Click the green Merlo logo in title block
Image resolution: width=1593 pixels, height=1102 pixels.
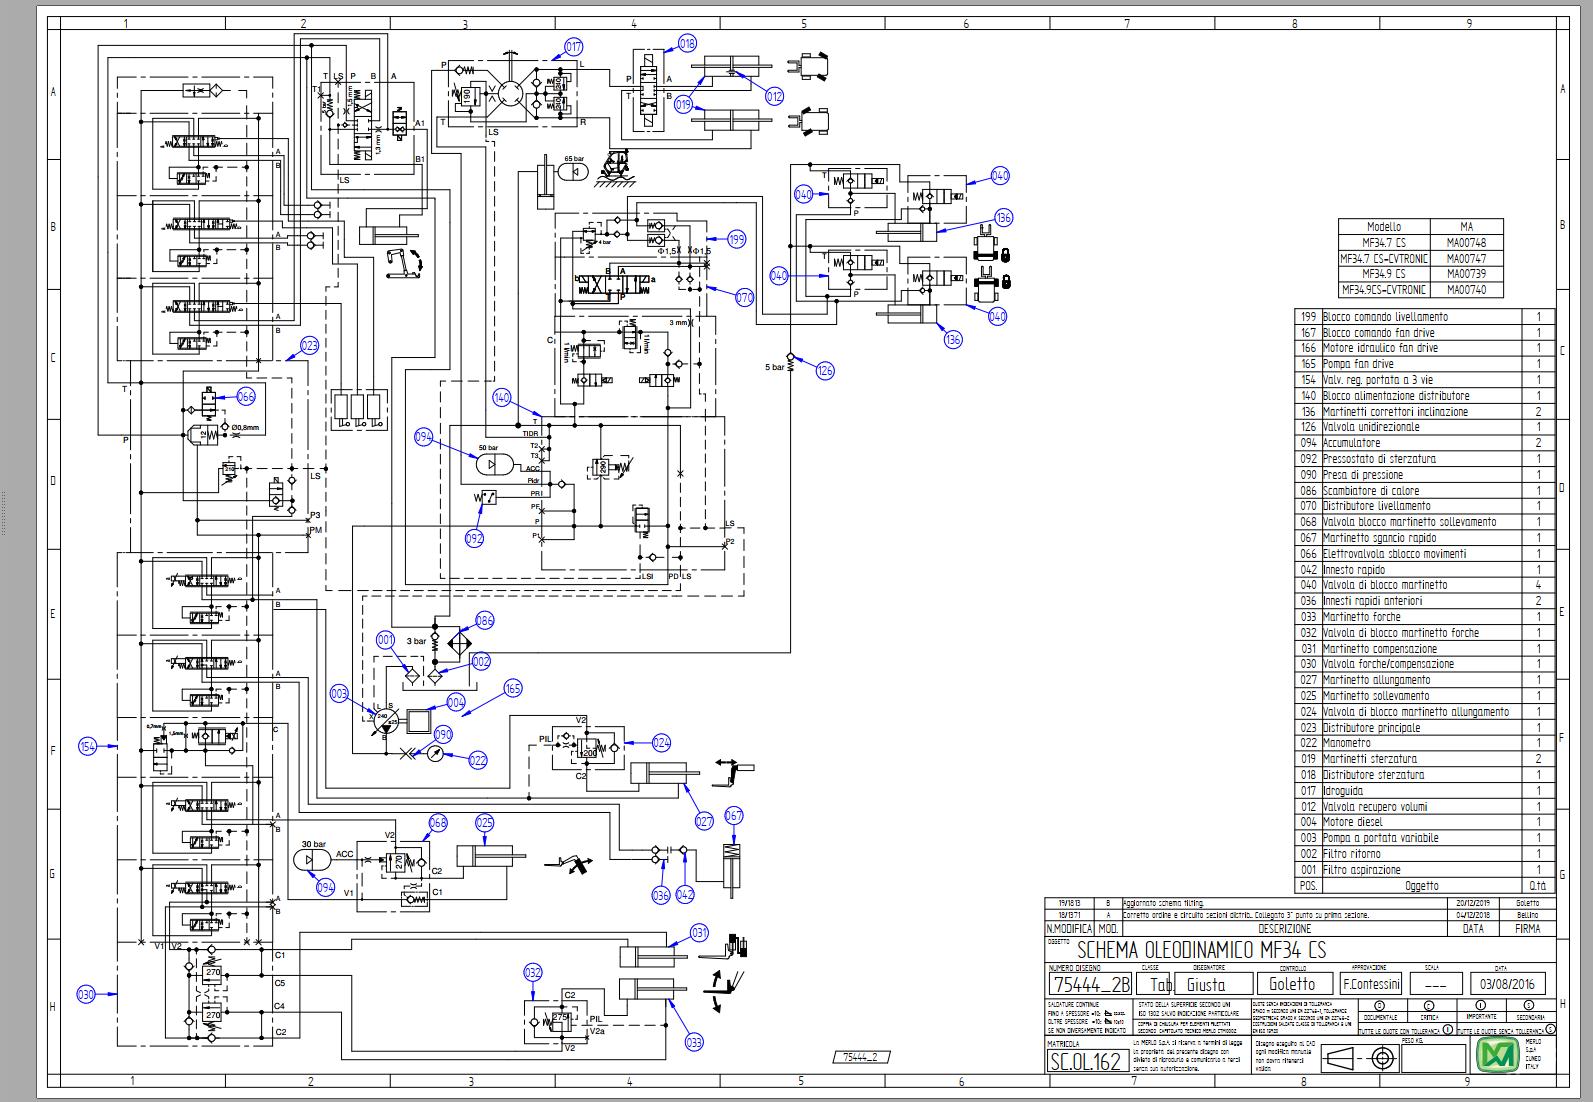[1497, 1055]
